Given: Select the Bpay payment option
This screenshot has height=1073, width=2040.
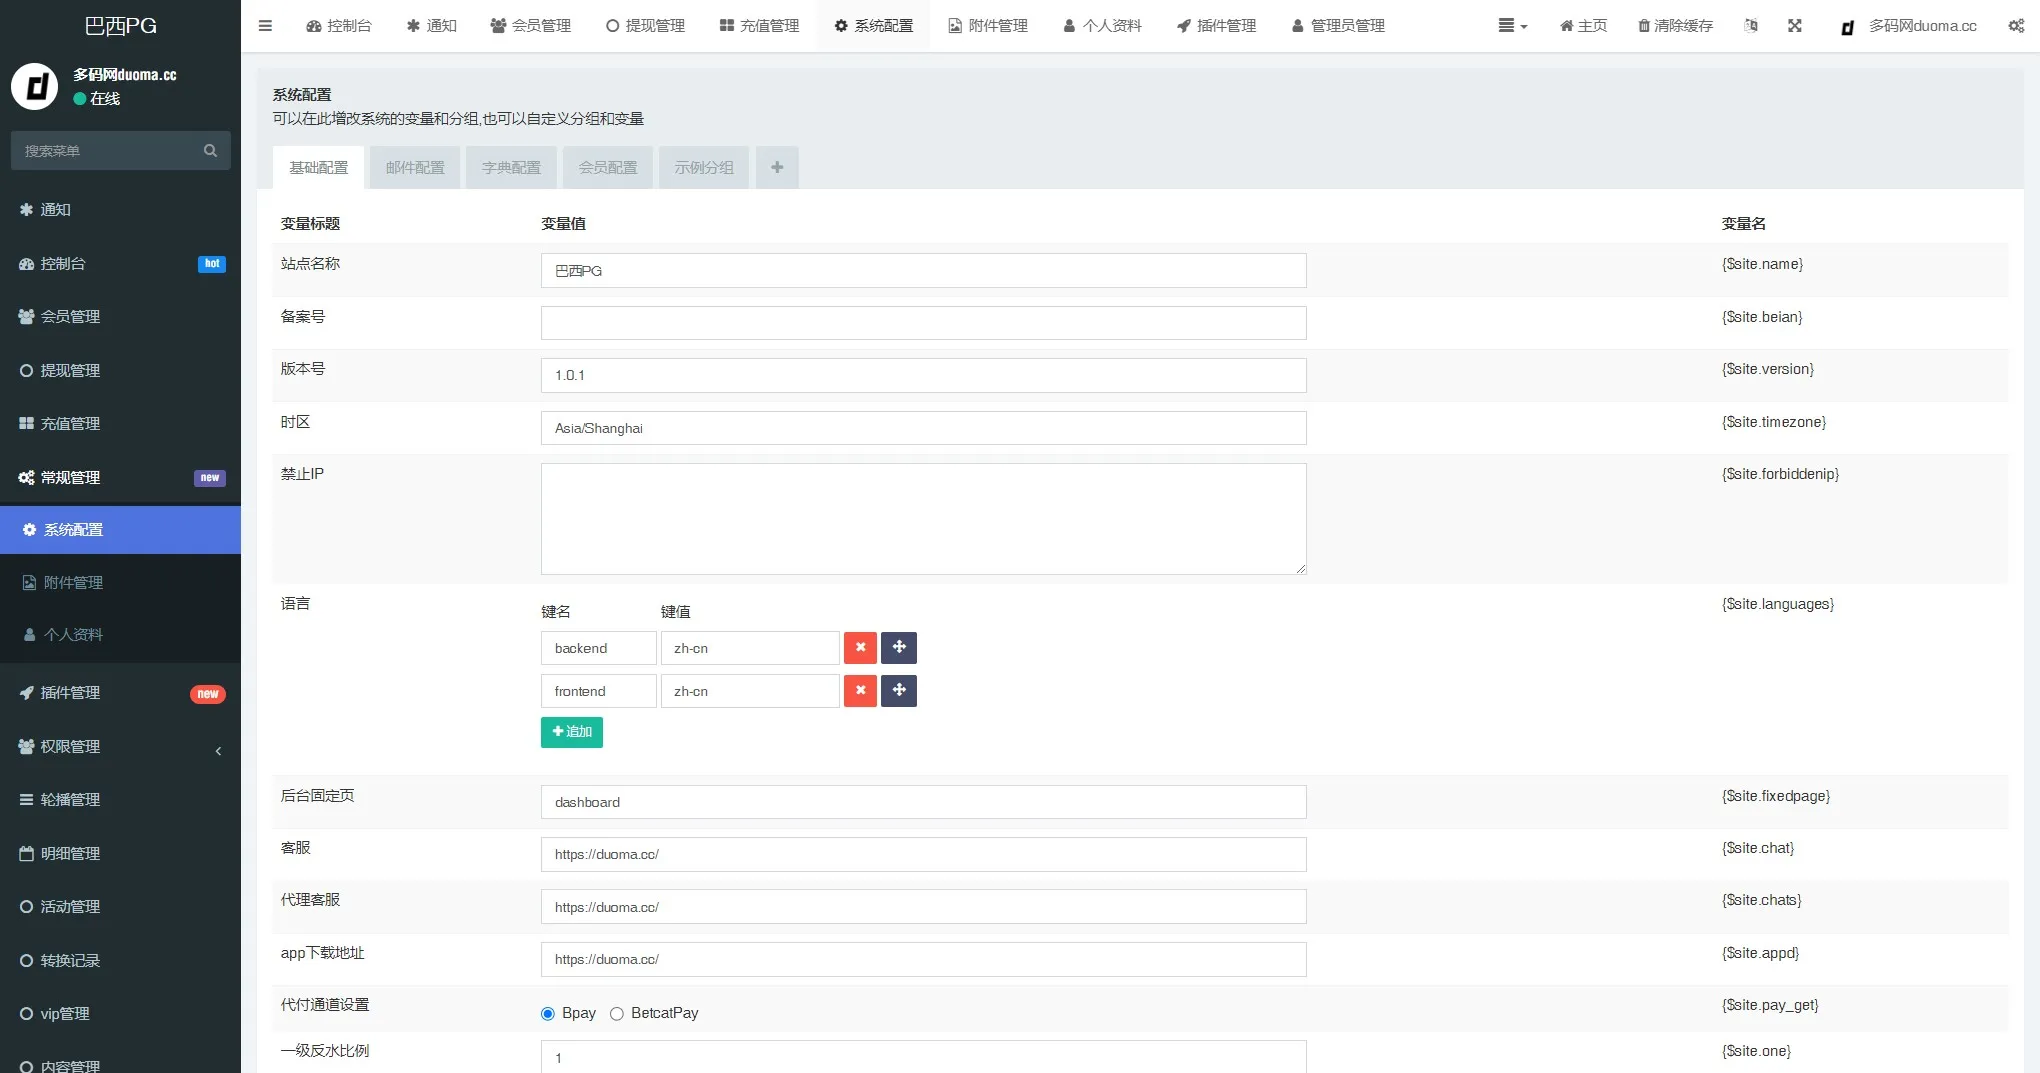Looking at the screenshot, I should pos(547,1013).
